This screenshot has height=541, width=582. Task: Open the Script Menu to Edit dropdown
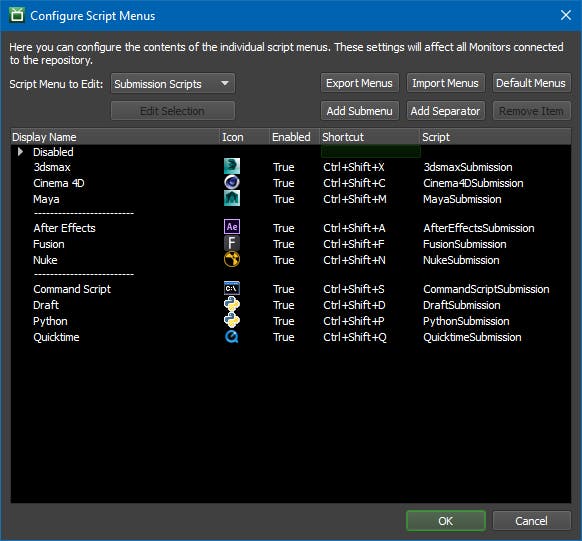173,83
